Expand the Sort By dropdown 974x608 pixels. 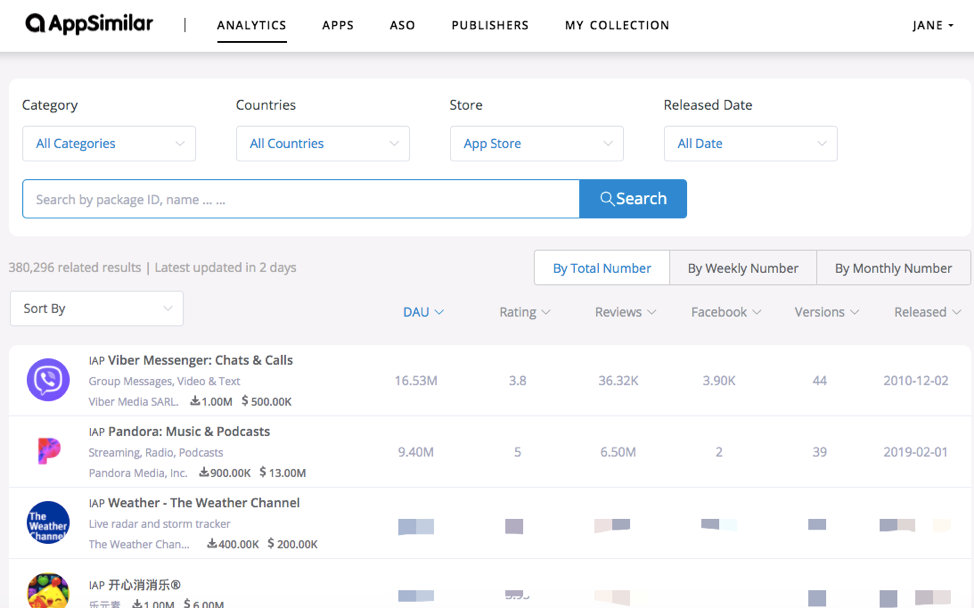97,309
